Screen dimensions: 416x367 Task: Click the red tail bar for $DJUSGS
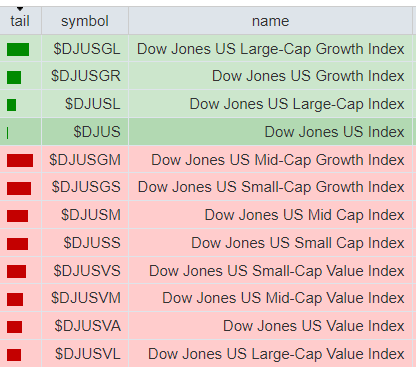click(x=19, y=188)
